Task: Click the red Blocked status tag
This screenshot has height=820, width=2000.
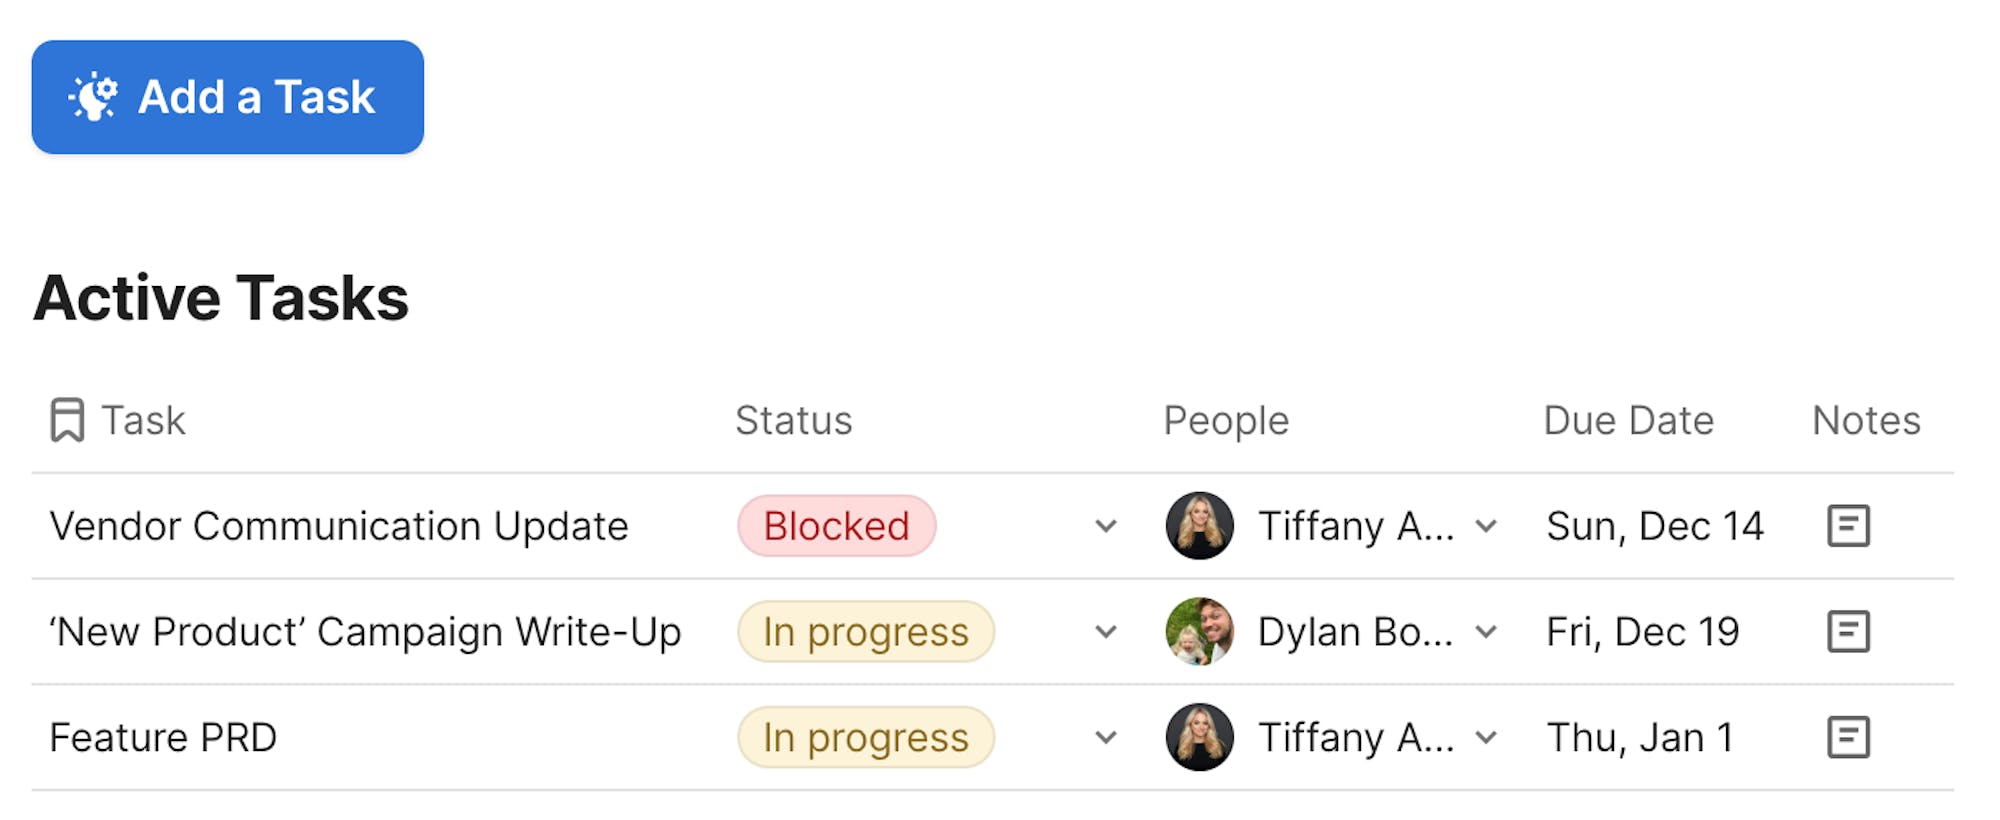Action: 836,526
